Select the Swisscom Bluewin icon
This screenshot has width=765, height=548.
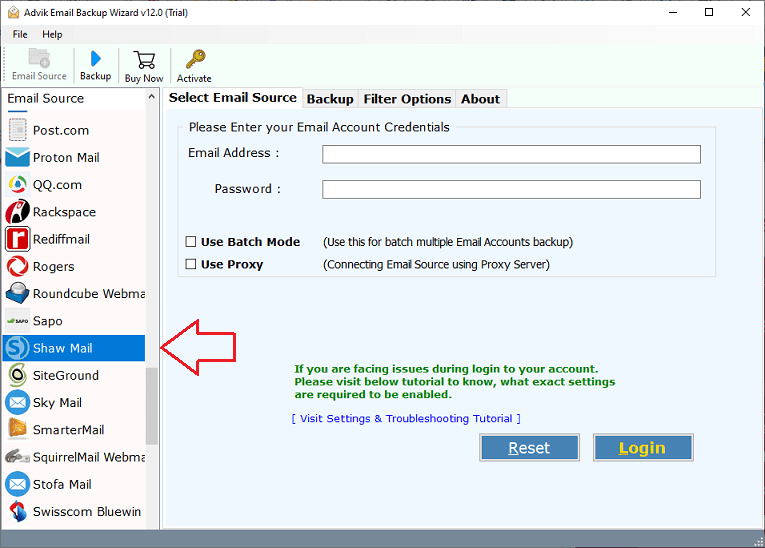point(18,511)
